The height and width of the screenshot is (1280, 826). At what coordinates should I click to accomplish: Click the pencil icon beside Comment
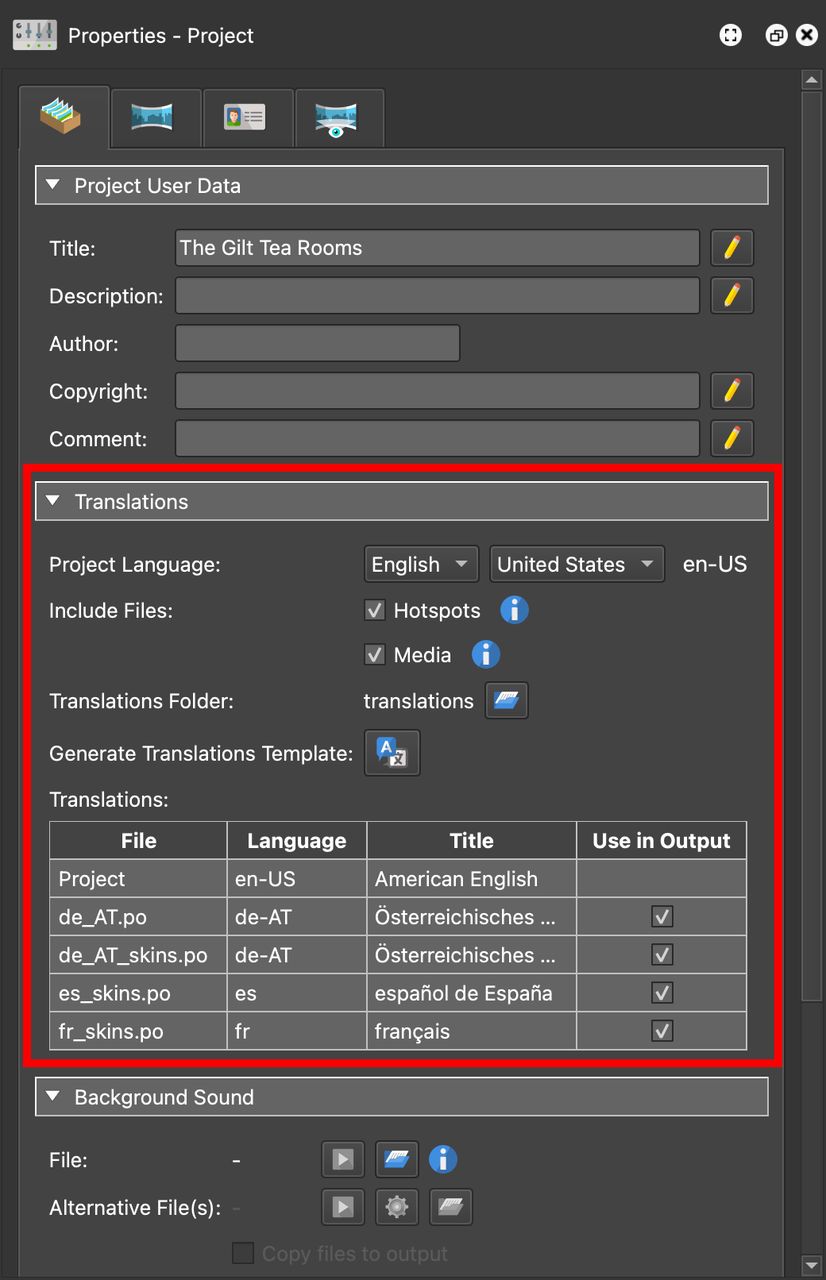click(x=731, y=438)
